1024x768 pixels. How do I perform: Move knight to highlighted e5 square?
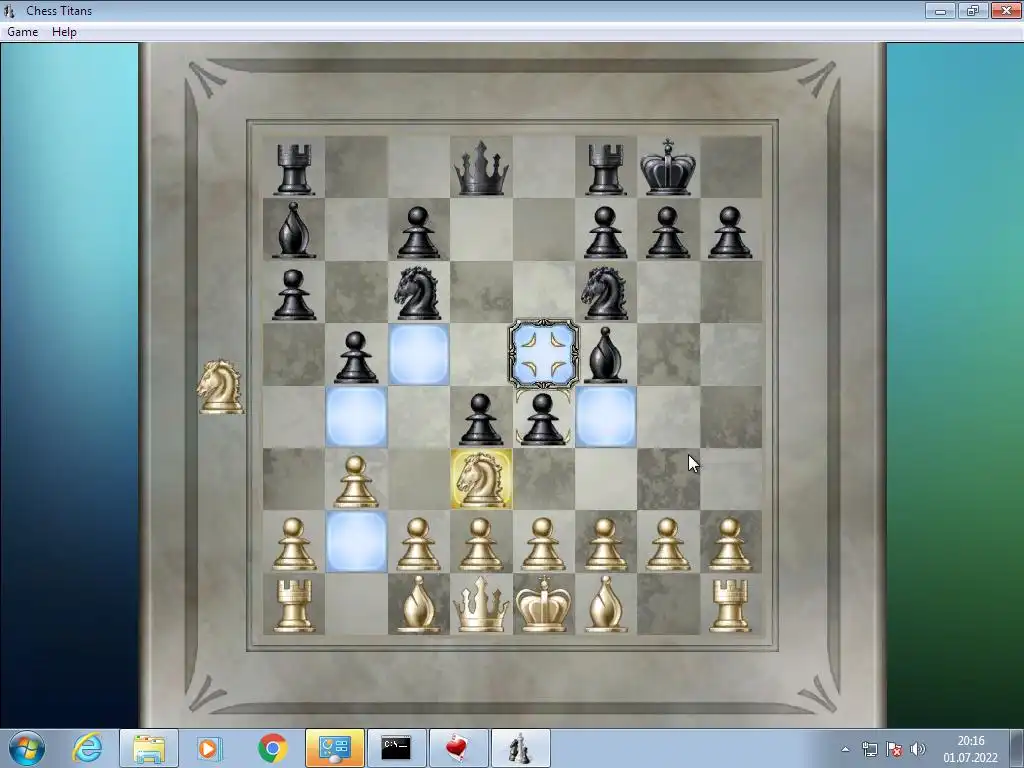click(543, 354)
